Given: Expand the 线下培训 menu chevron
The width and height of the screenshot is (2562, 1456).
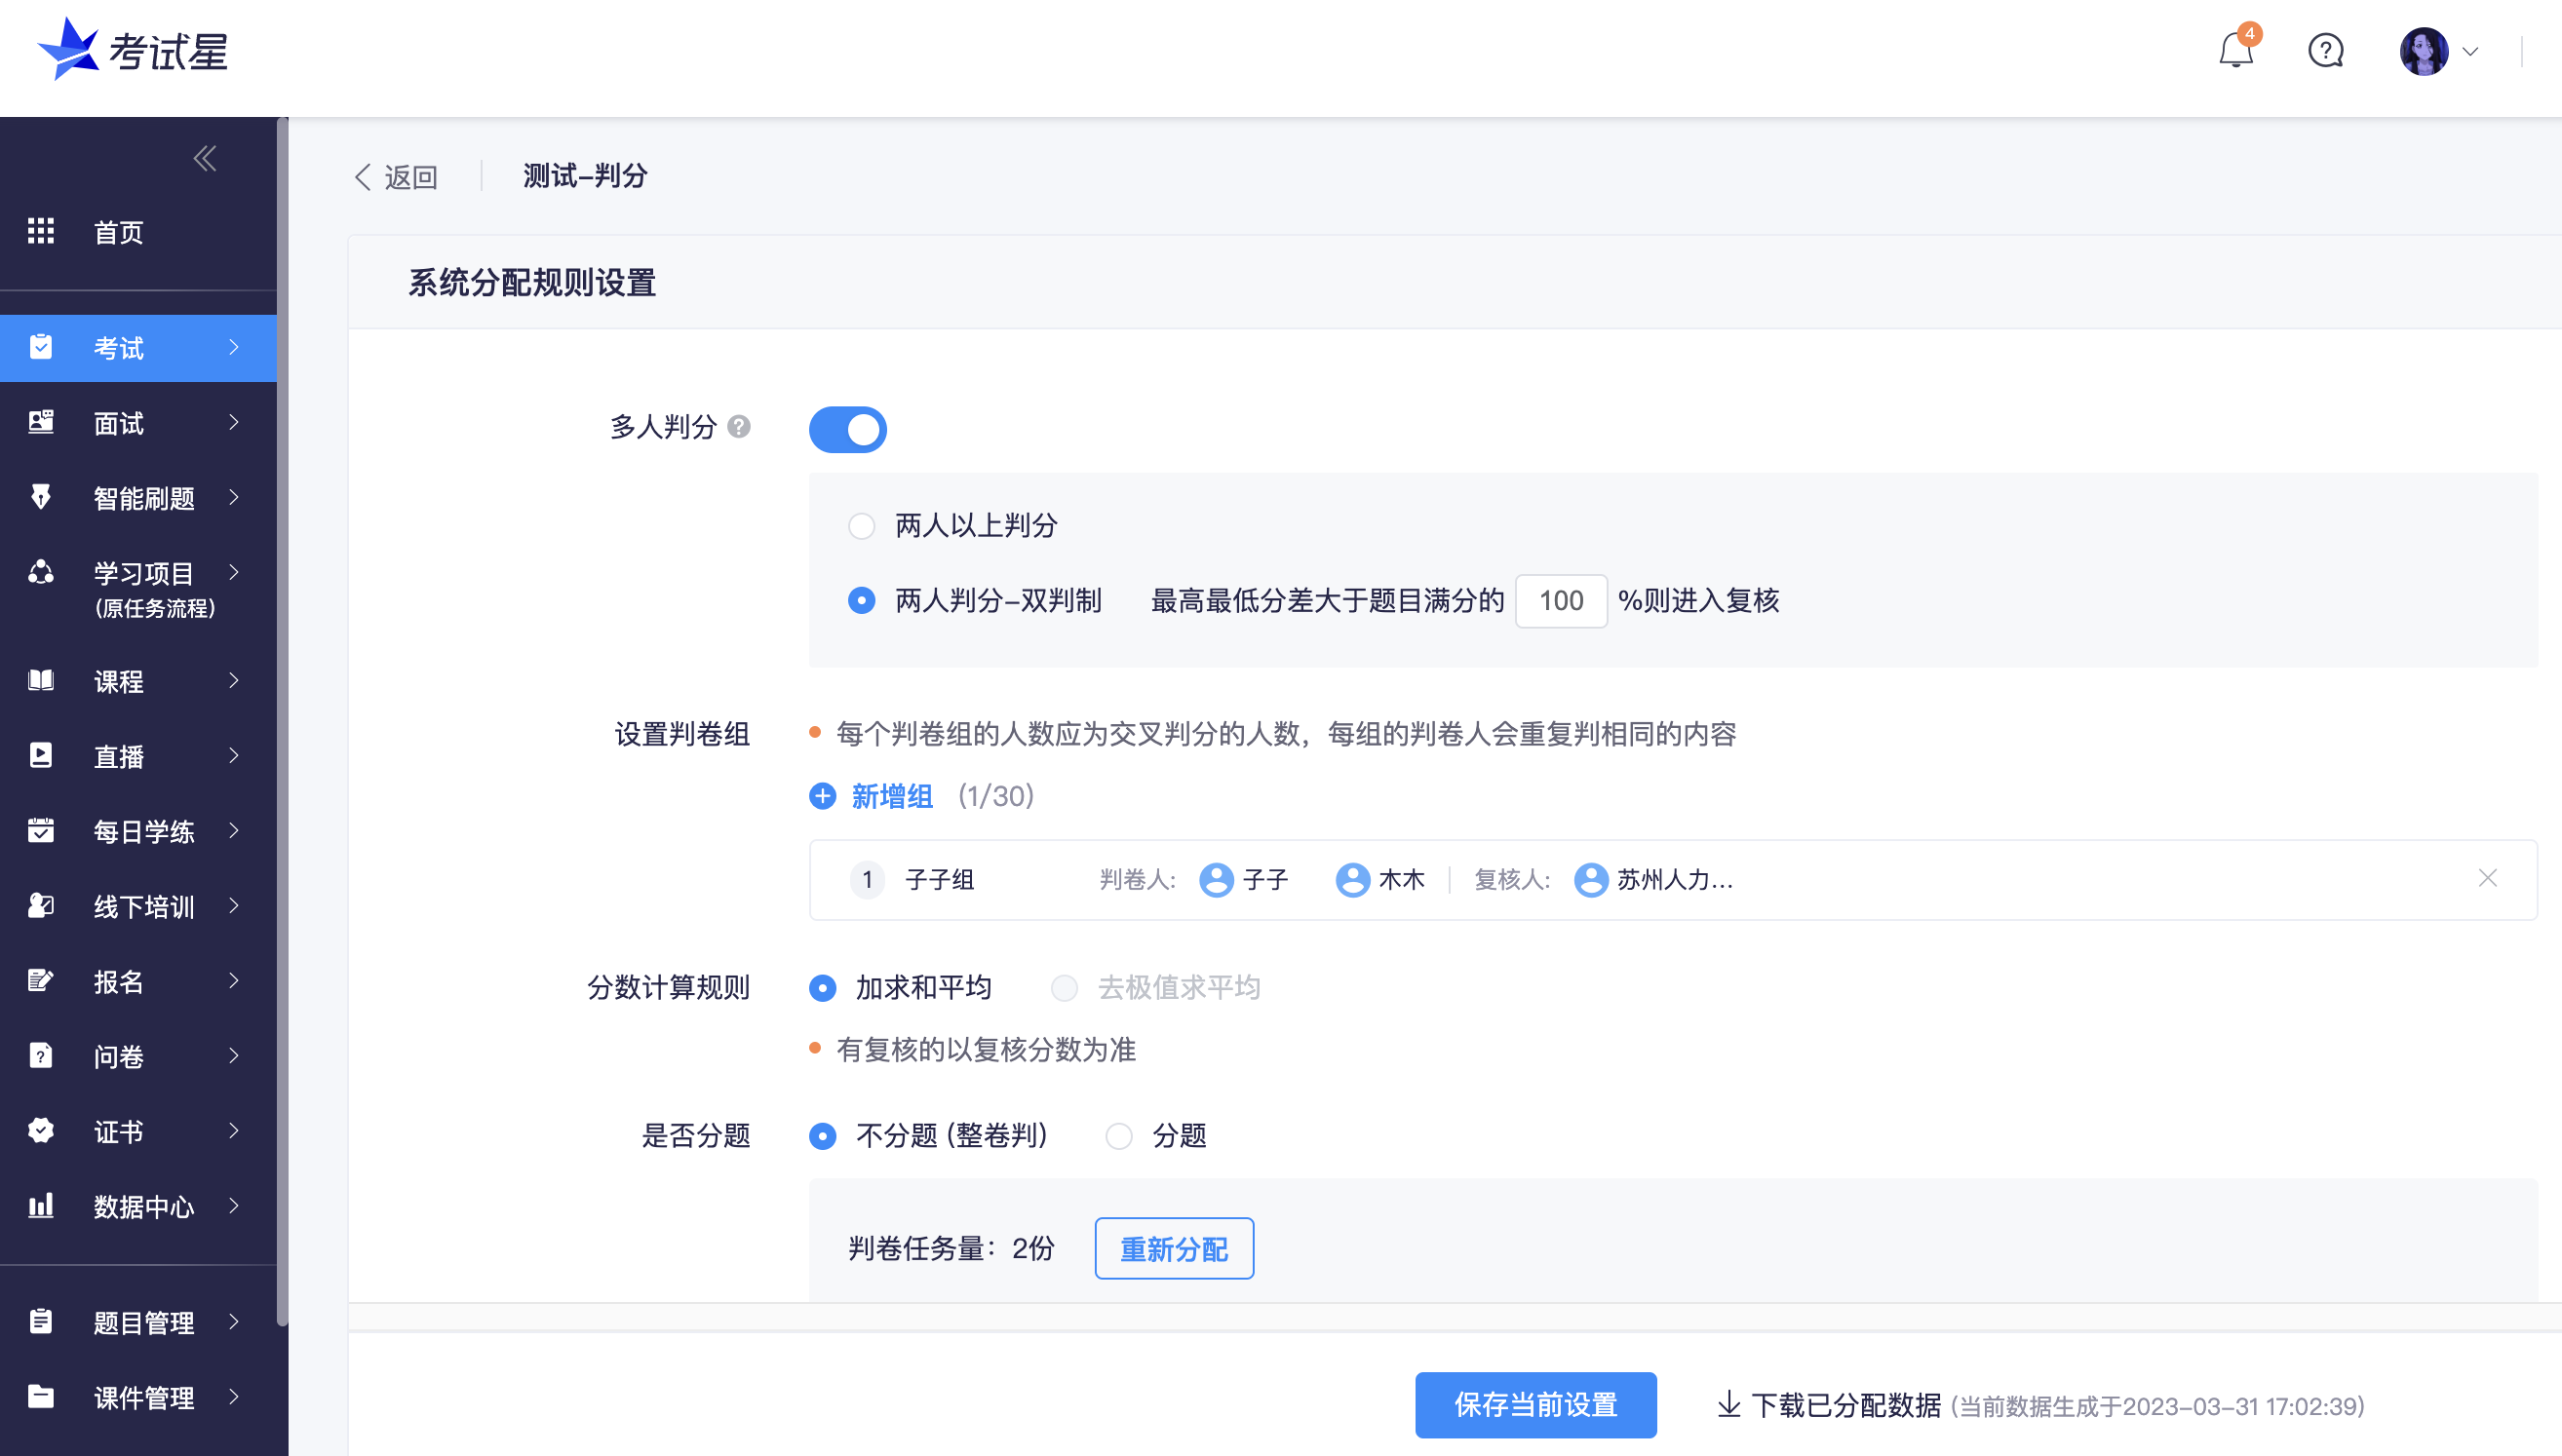Looking at the screenshot, I should 234,905.
